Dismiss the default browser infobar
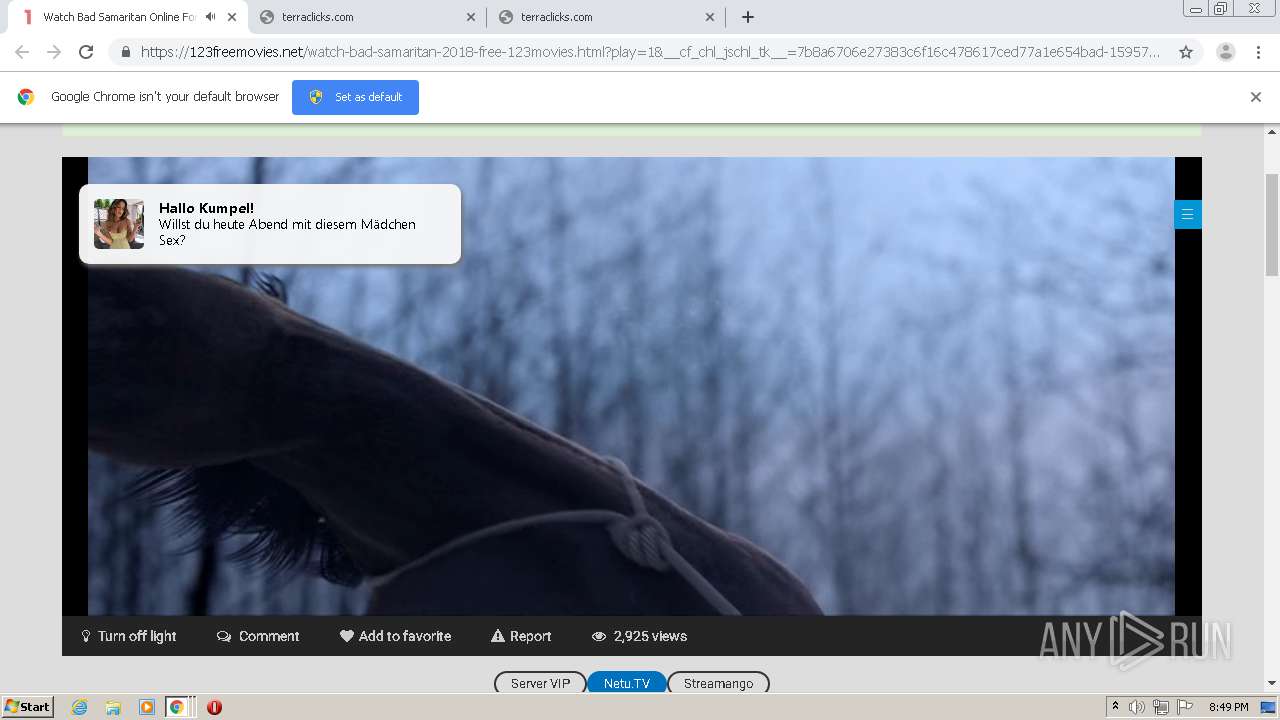1280x720 pixels. pyautogui.click(x=1256, y=97)
